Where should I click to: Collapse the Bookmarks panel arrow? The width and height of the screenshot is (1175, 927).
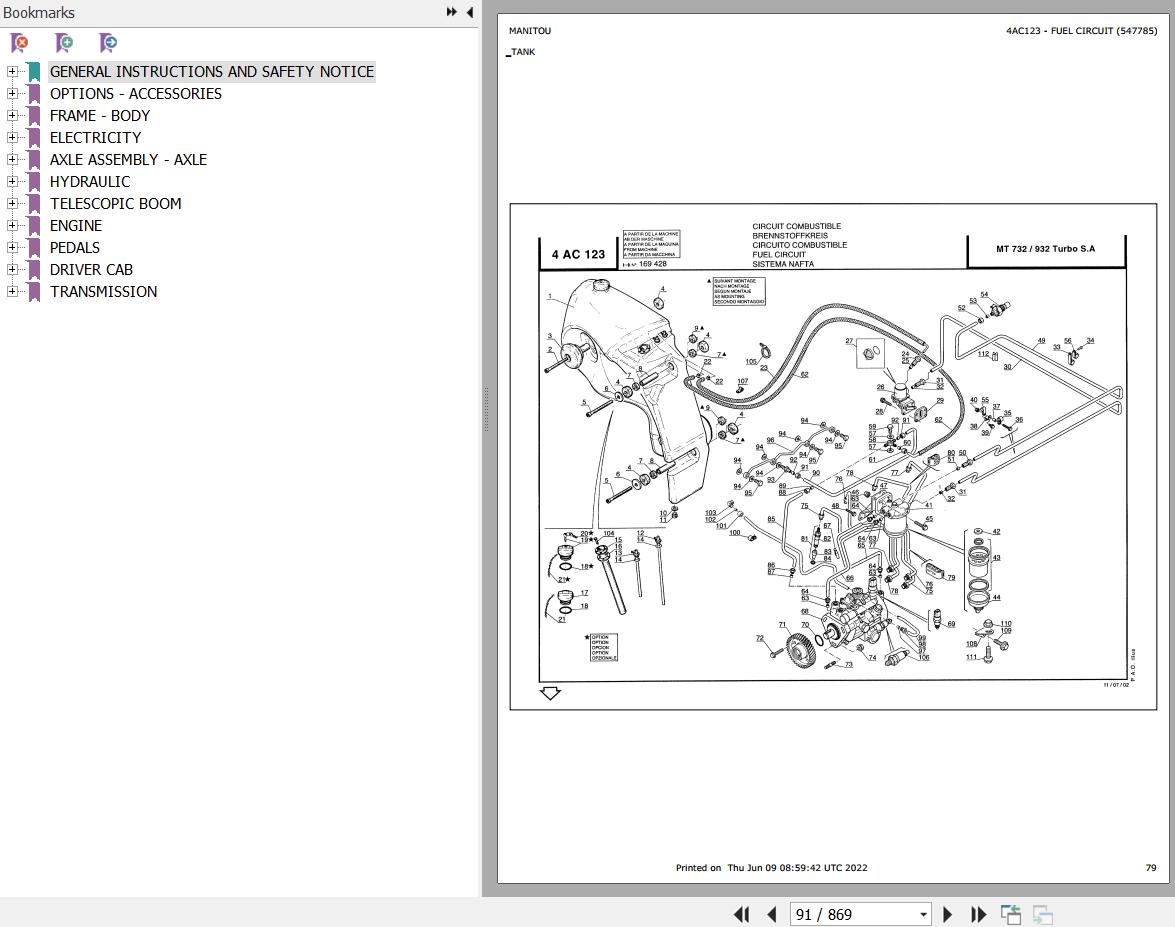pyautogui.click(x=470, y=12)
